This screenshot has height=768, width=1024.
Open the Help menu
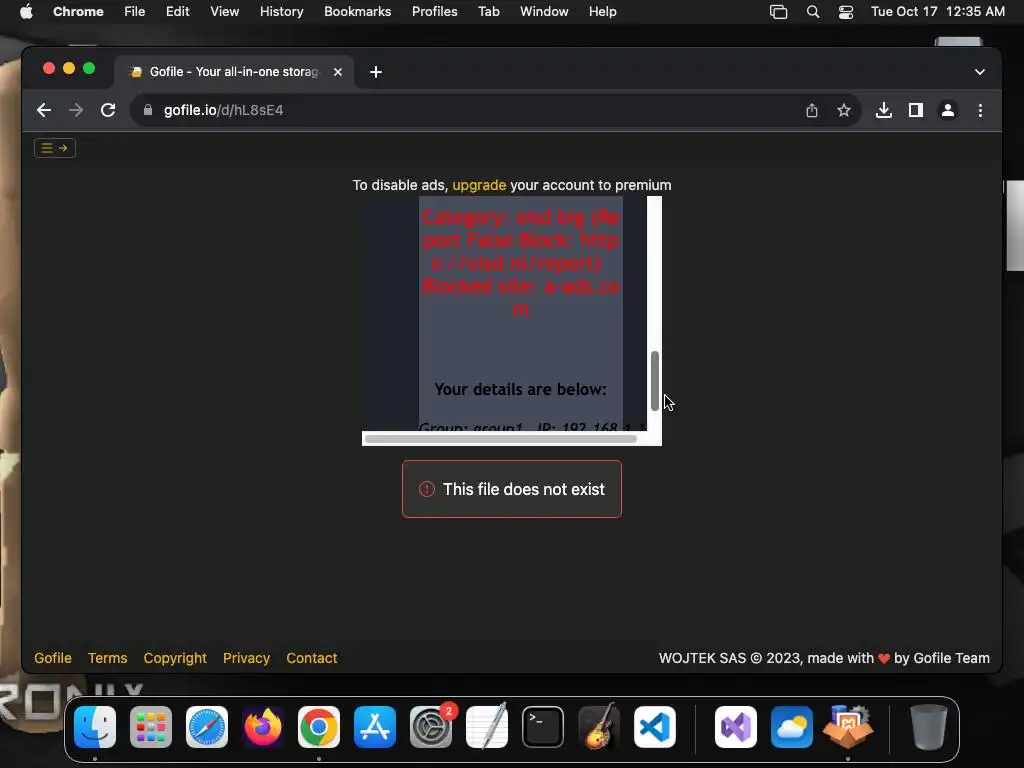pos(602,12)
